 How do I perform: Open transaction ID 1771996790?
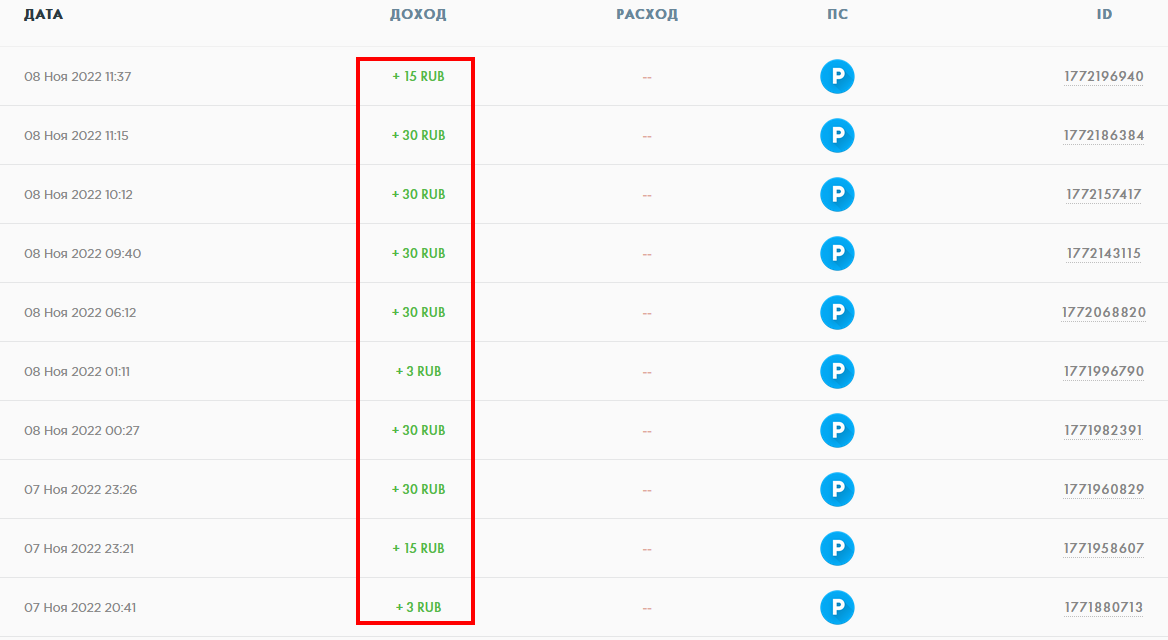pyautogui.click(x=1104, y=371)
